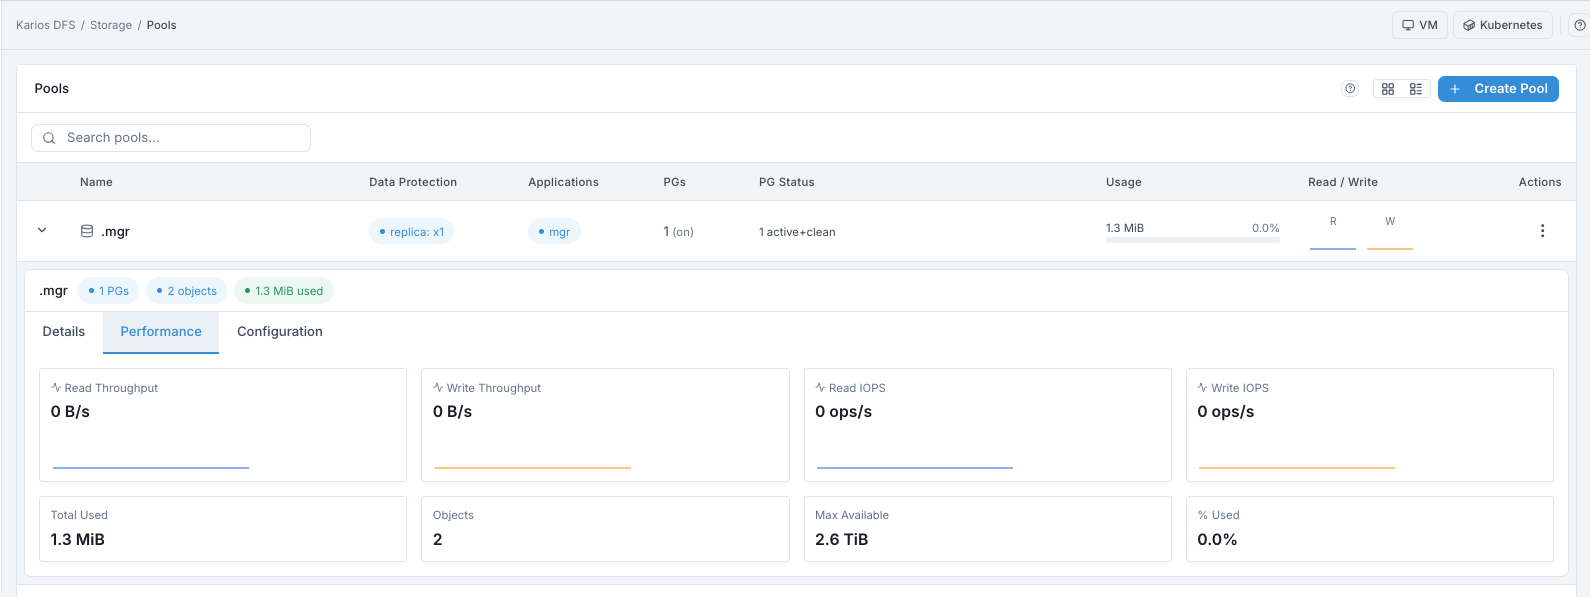Click the 0 ops/s Write IOPS value
1590x597 pixels.
1226,412
